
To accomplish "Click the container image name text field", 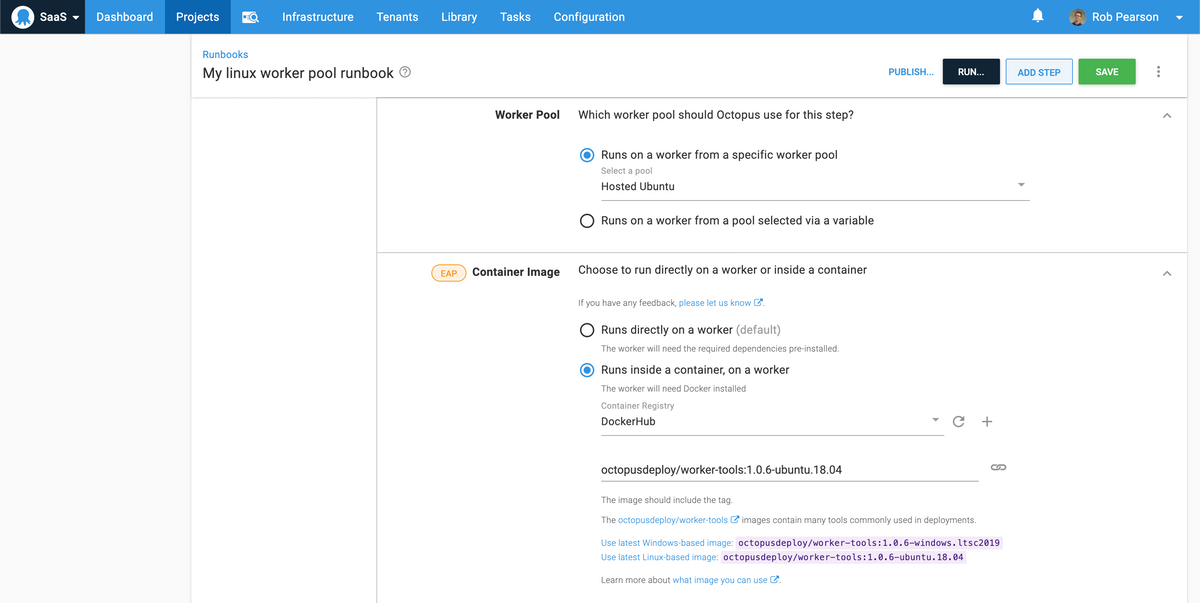I will [x=788, y=469].
